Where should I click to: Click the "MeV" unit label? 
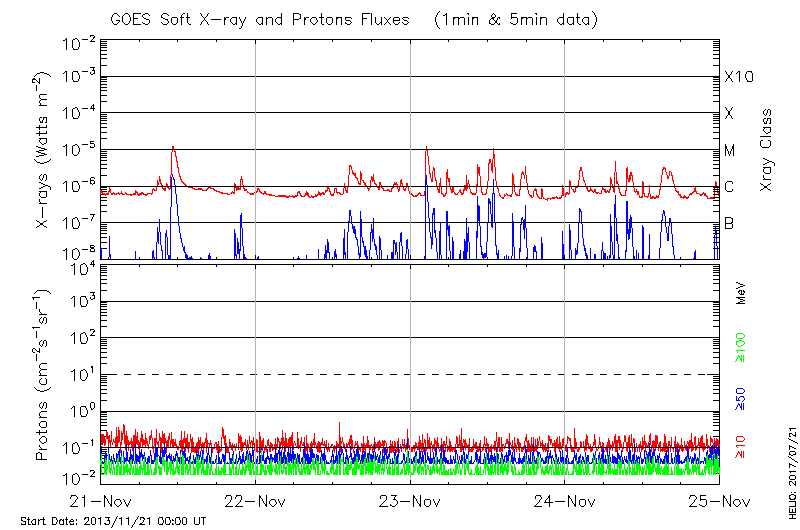coord(742,292)
